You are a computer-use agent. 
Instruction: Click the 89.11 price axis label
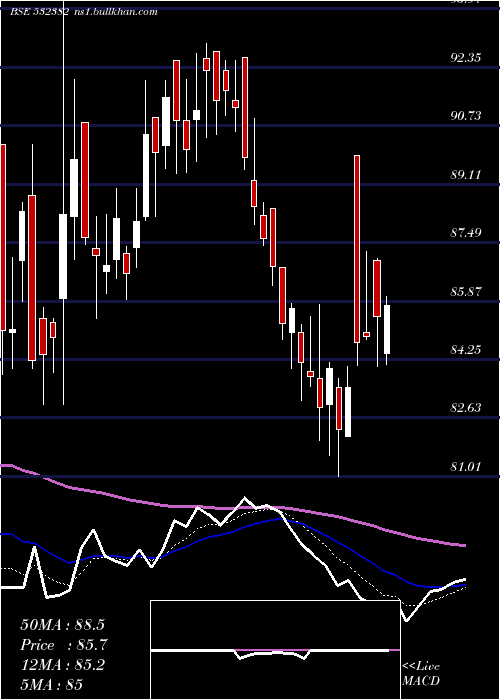[466, 175]
